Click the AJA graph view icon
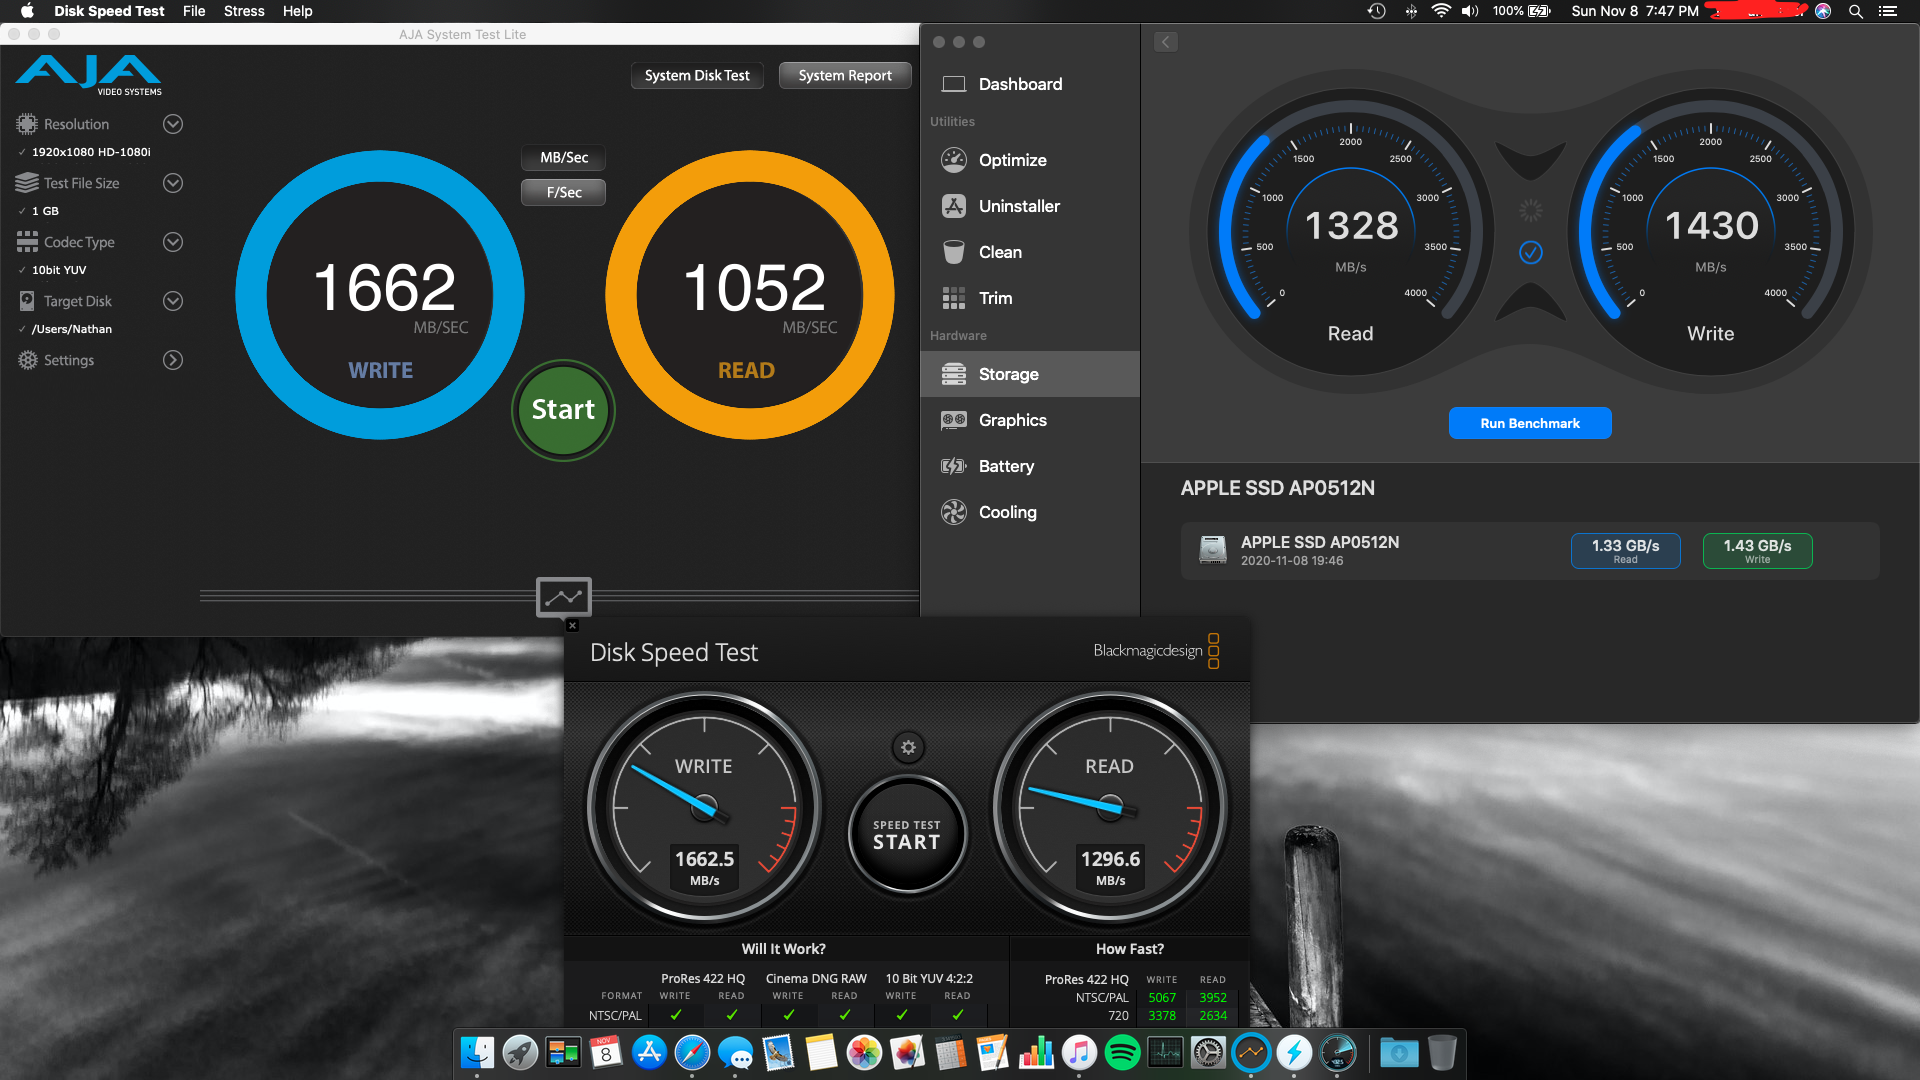Viewport: 1920px width, 1080px height. [564, 597]
